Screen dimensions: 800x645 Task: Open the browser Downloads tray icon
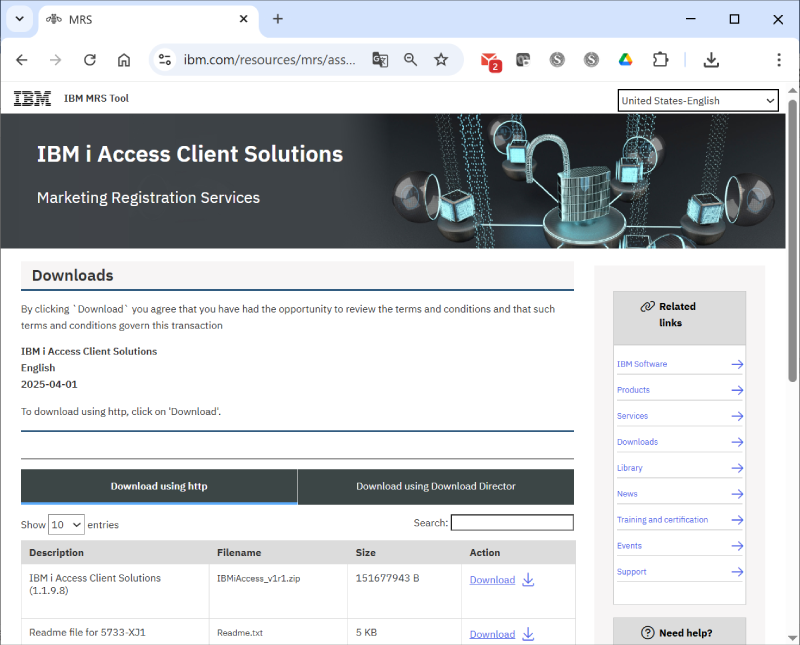click(x=711, y=60)
